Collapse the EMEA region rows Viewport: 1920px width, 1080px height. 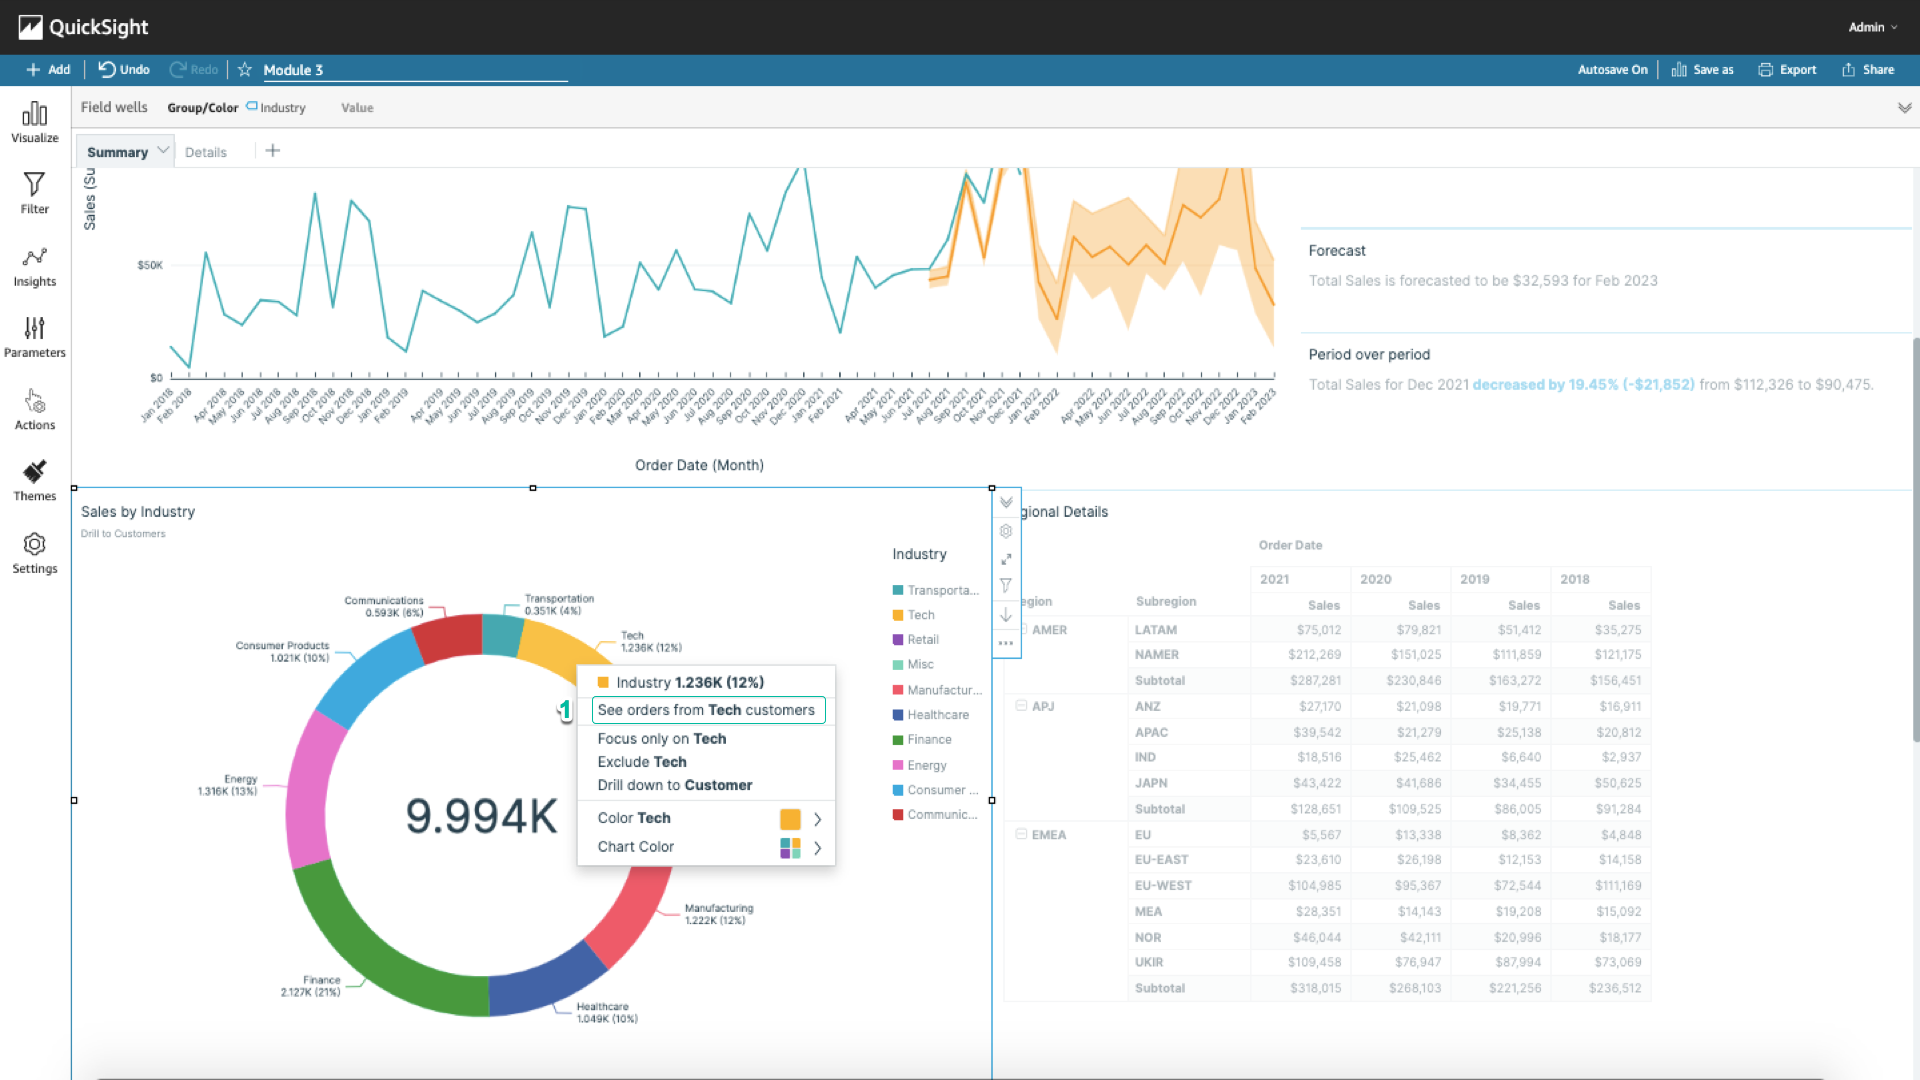pos(1021,834)
